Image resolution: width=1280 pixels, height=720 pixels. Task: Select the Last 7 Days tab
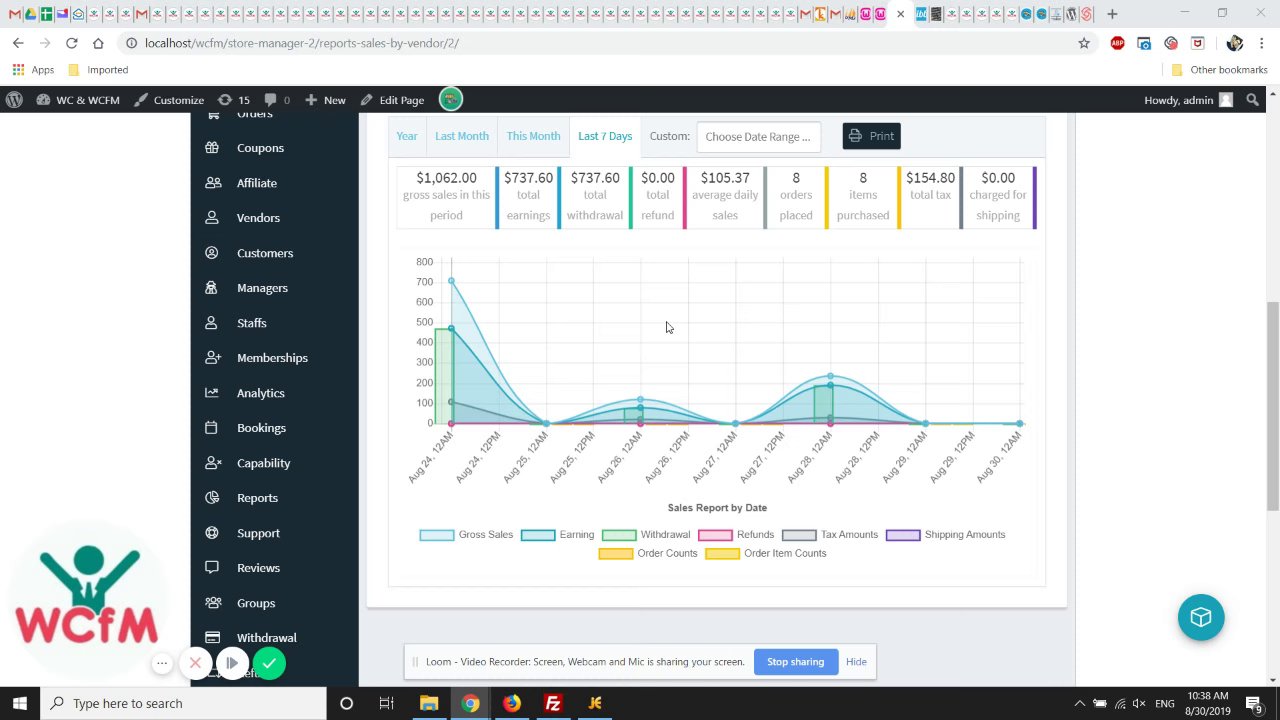point(605,136)
